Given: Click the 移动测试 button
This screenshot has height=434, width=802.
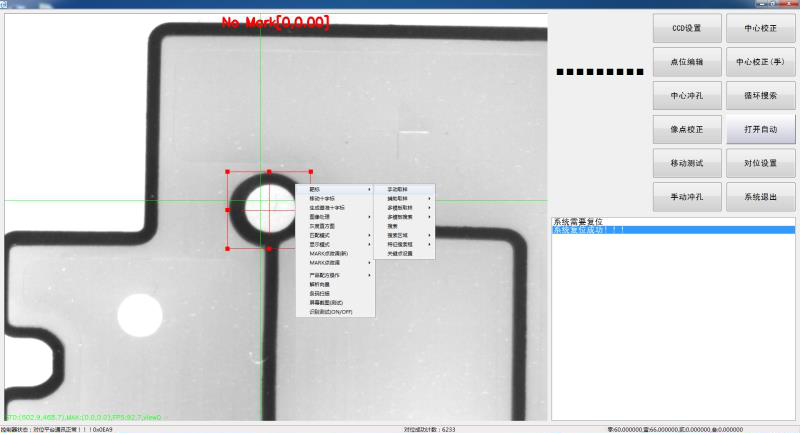Looking at the screenshot, I should click(x=686, y=163).
